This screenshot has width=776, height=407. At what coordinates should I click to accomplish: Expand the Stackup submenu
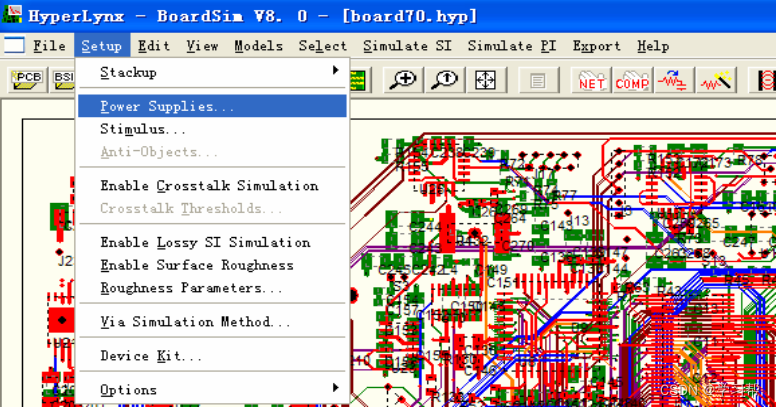pos(212,72)
